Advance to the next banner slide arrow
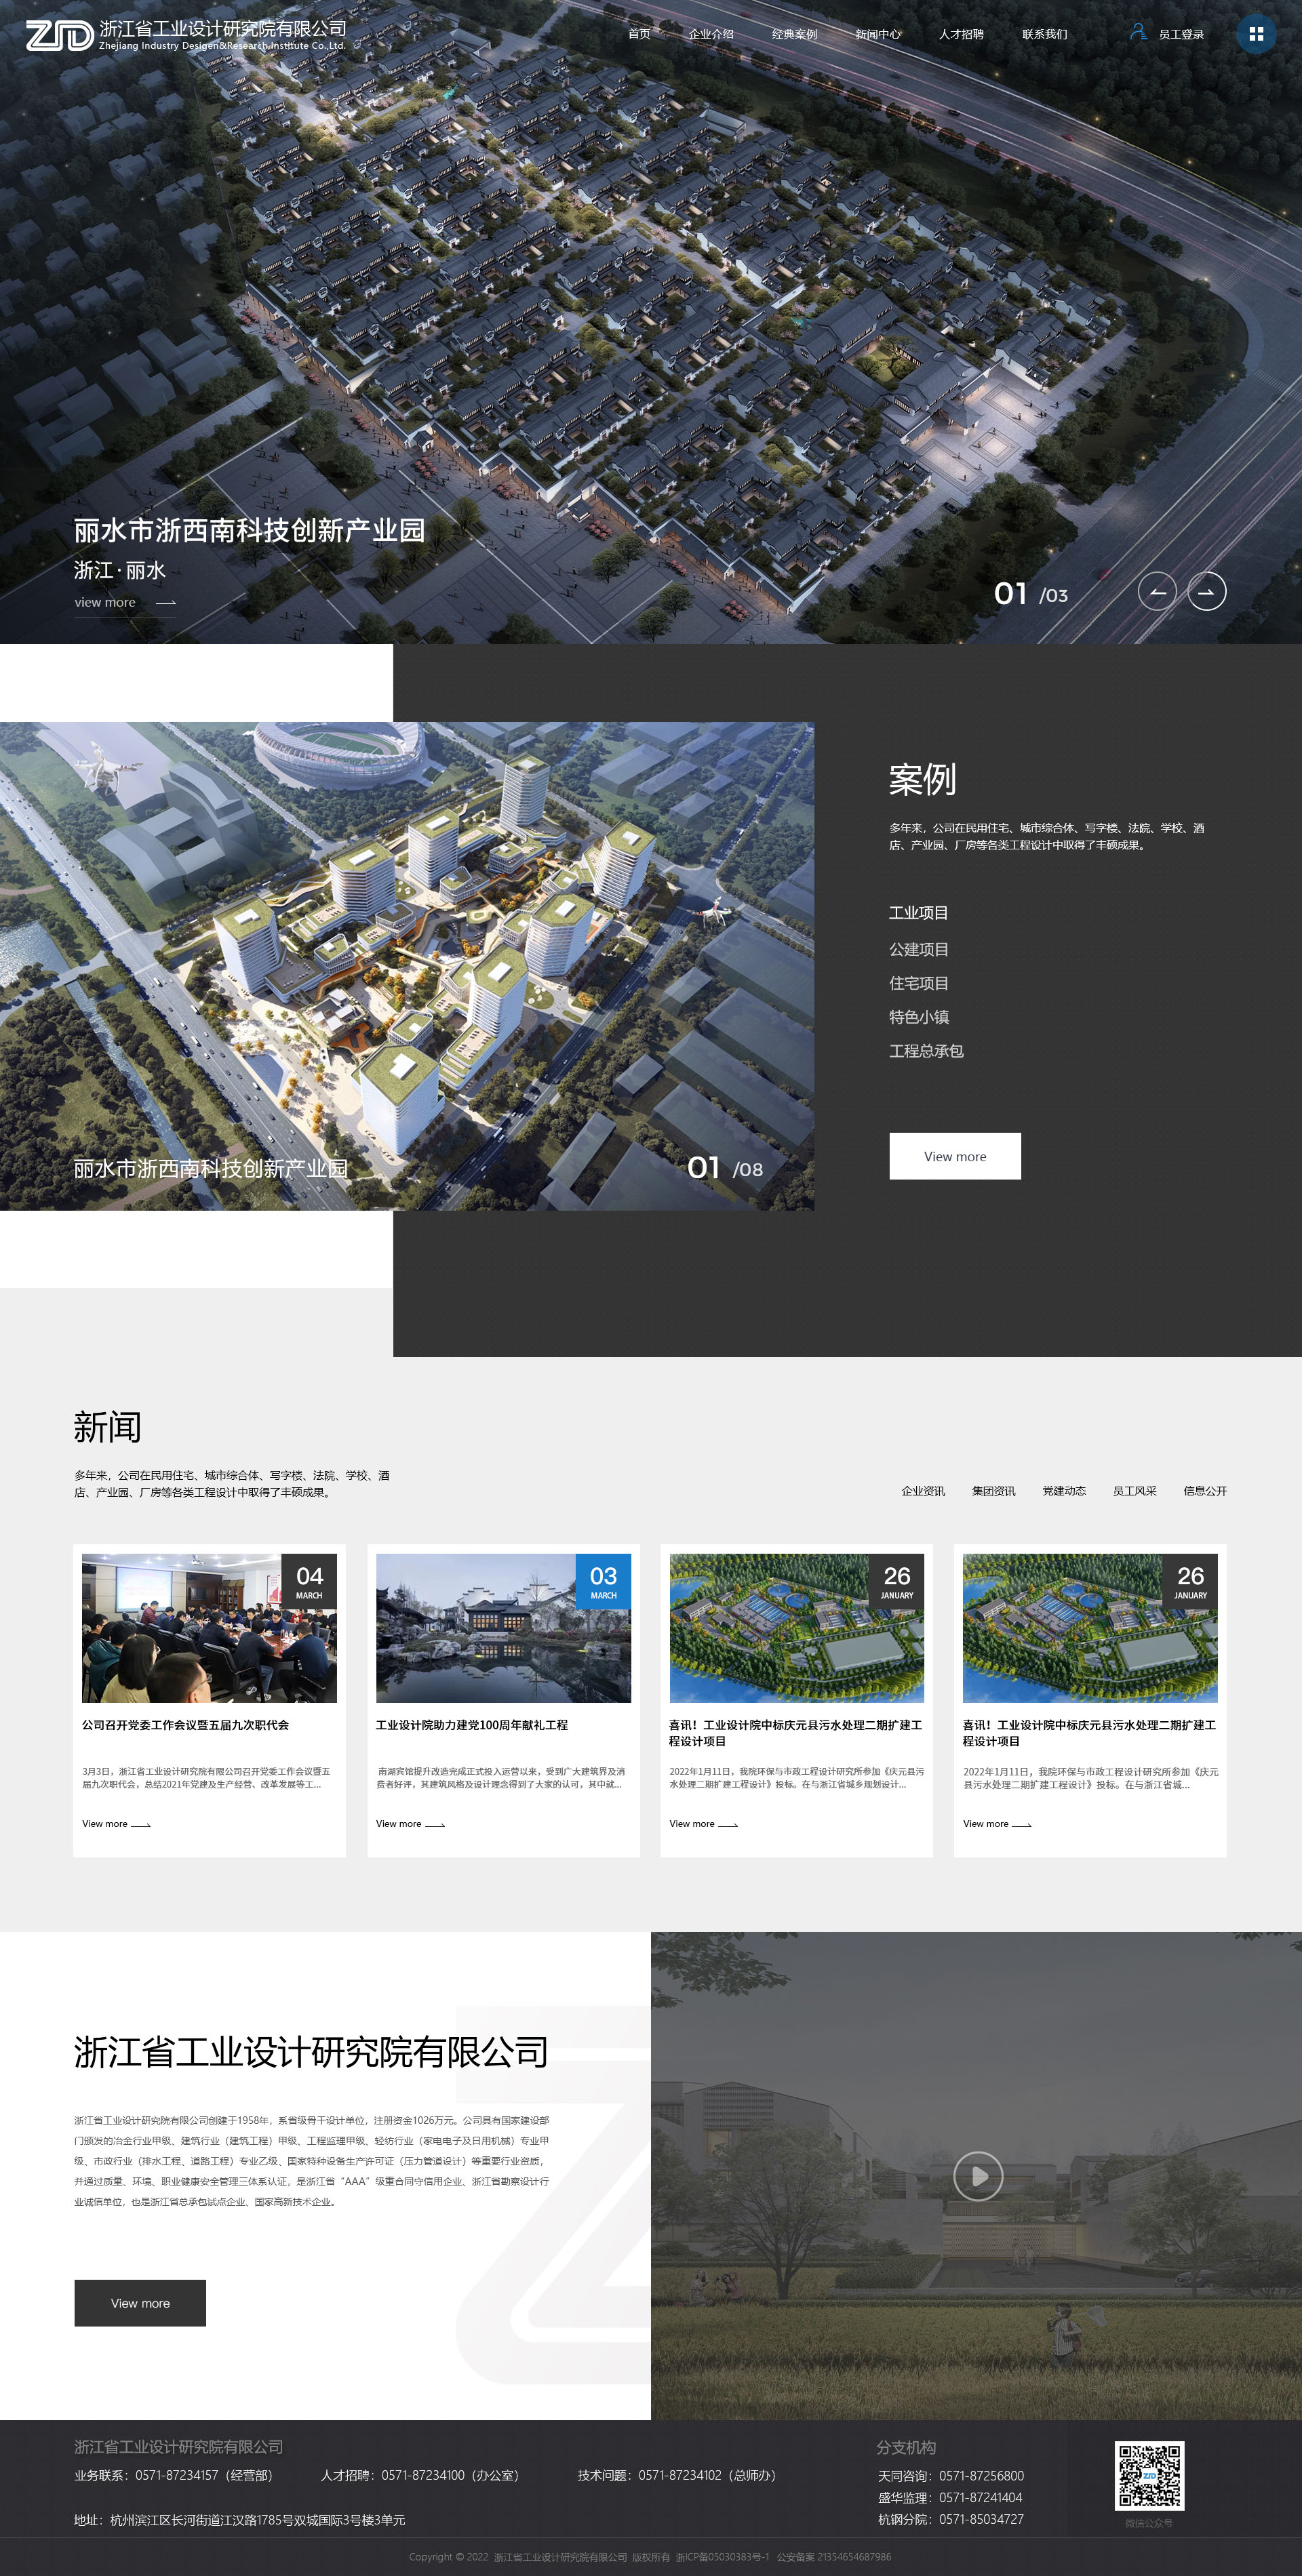The image size is (1302, 2576). coord(1206,592)
